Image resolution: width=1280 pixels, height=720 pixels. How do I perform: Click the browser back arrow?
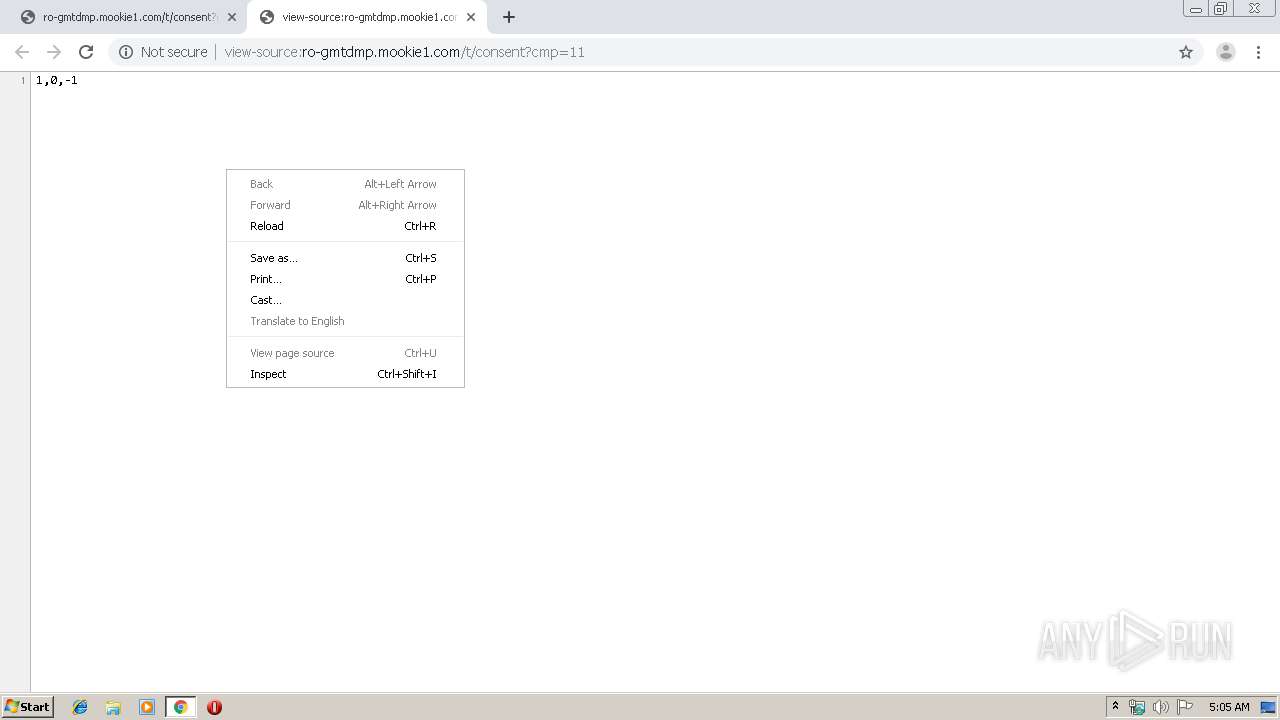(x=22, y=52)
